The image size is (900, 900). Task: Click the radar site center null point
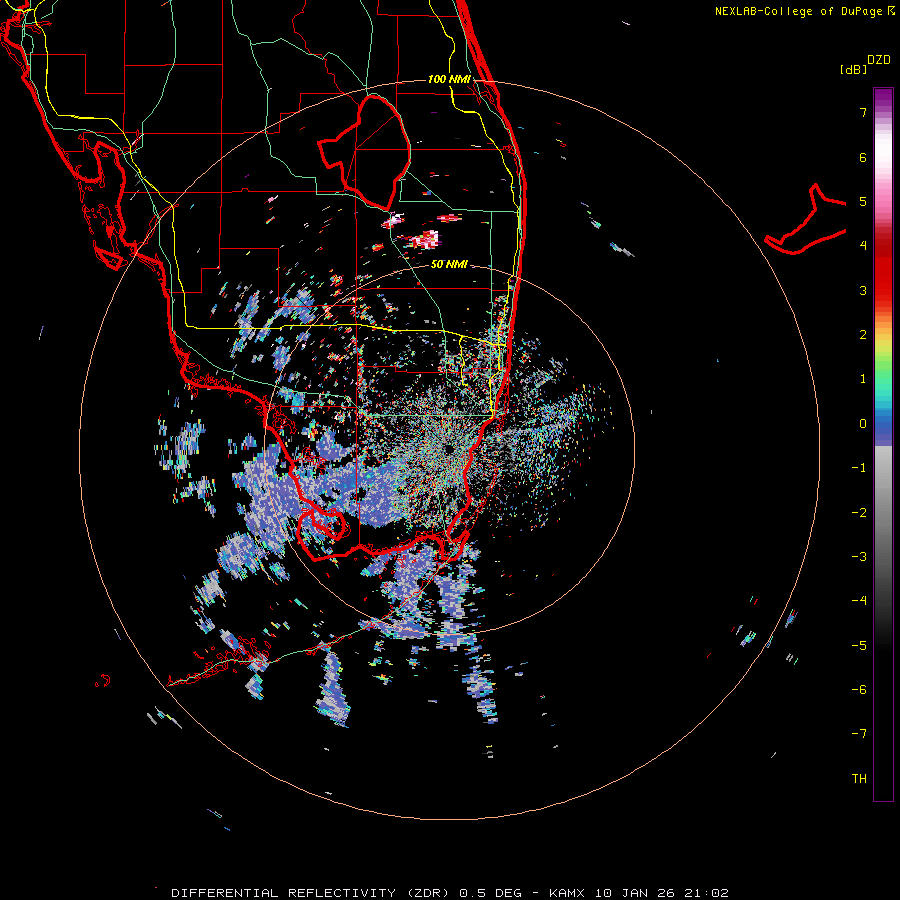pos(449,448)
